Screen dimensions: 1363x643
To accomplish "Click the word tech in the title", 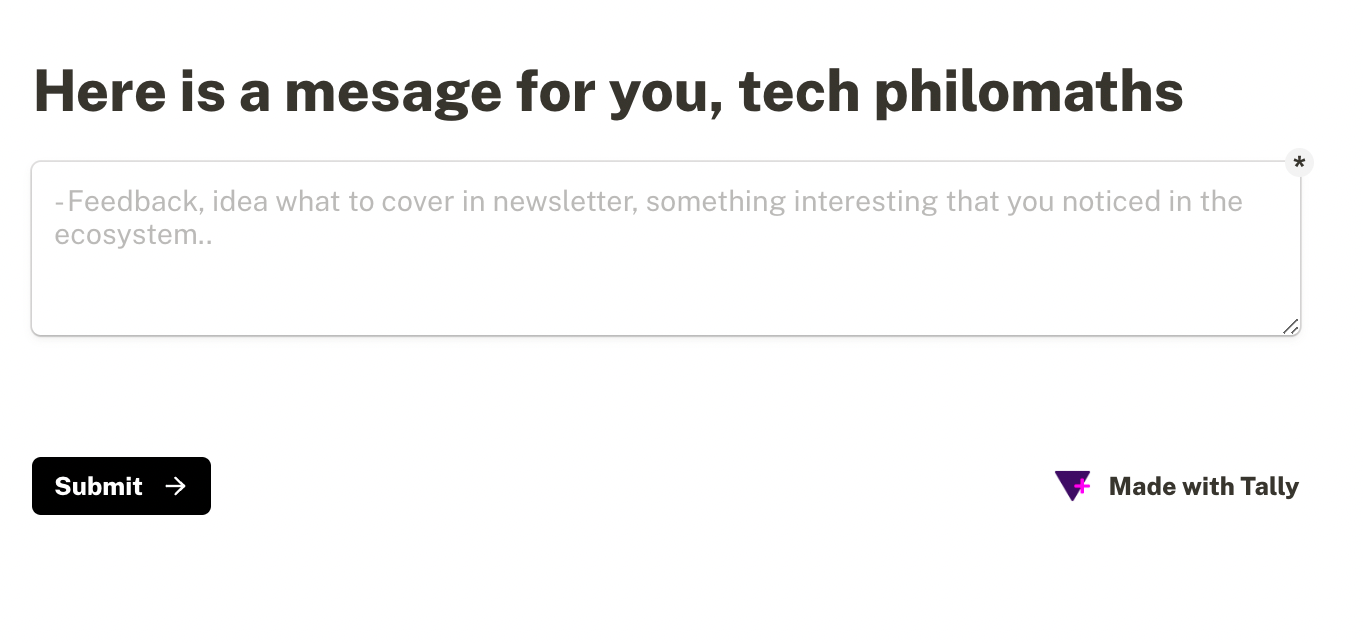I will click(x=799, y=91).
